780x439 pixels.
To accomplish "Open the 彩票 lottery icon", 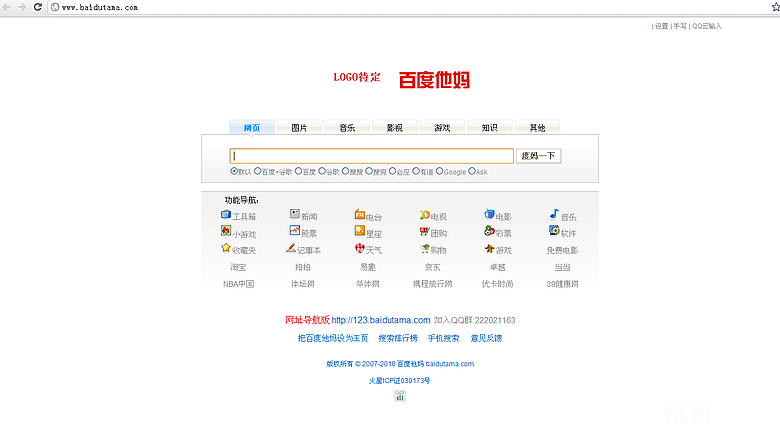I will (489, 231).
